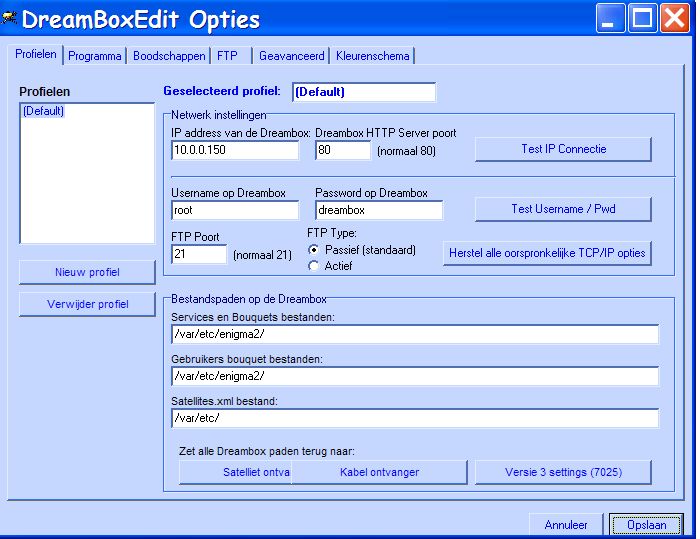Screen dimensions: 700x539
Task: Open the Boodschappen tab
Action: pos(169,56)
